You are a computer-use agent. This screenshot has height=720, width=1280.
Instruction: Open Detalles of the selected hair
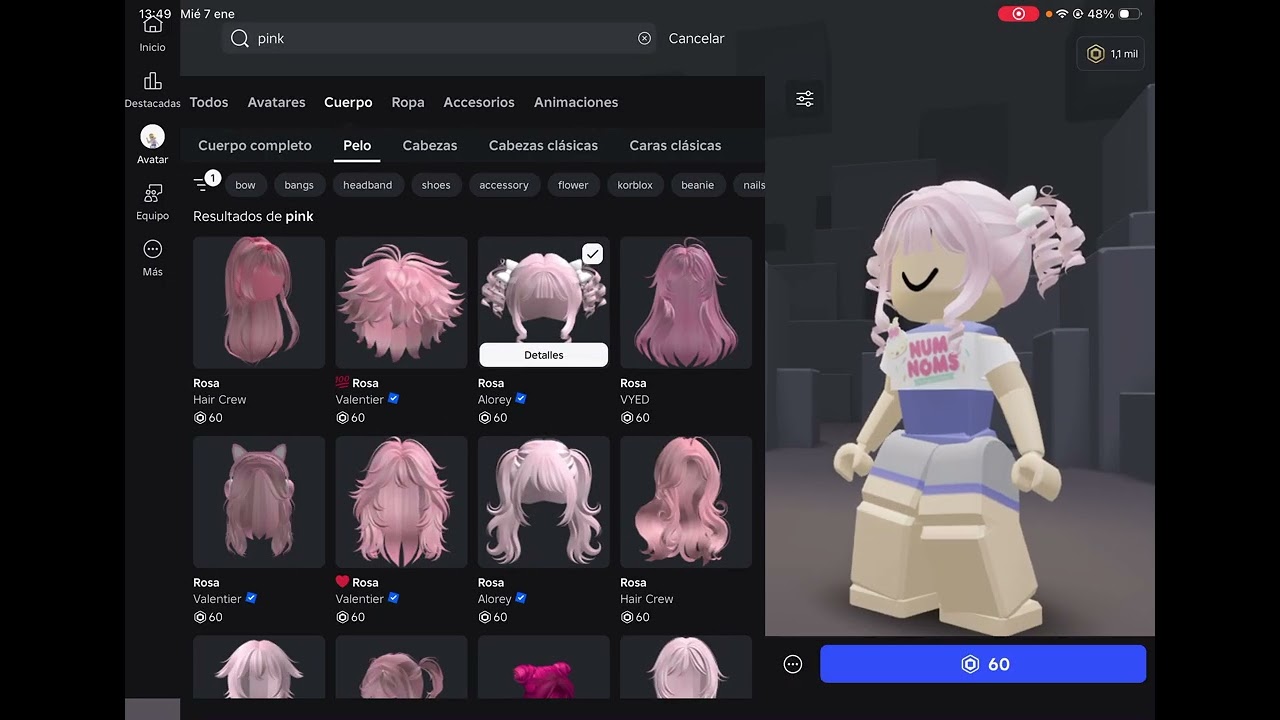coord(544,355)
